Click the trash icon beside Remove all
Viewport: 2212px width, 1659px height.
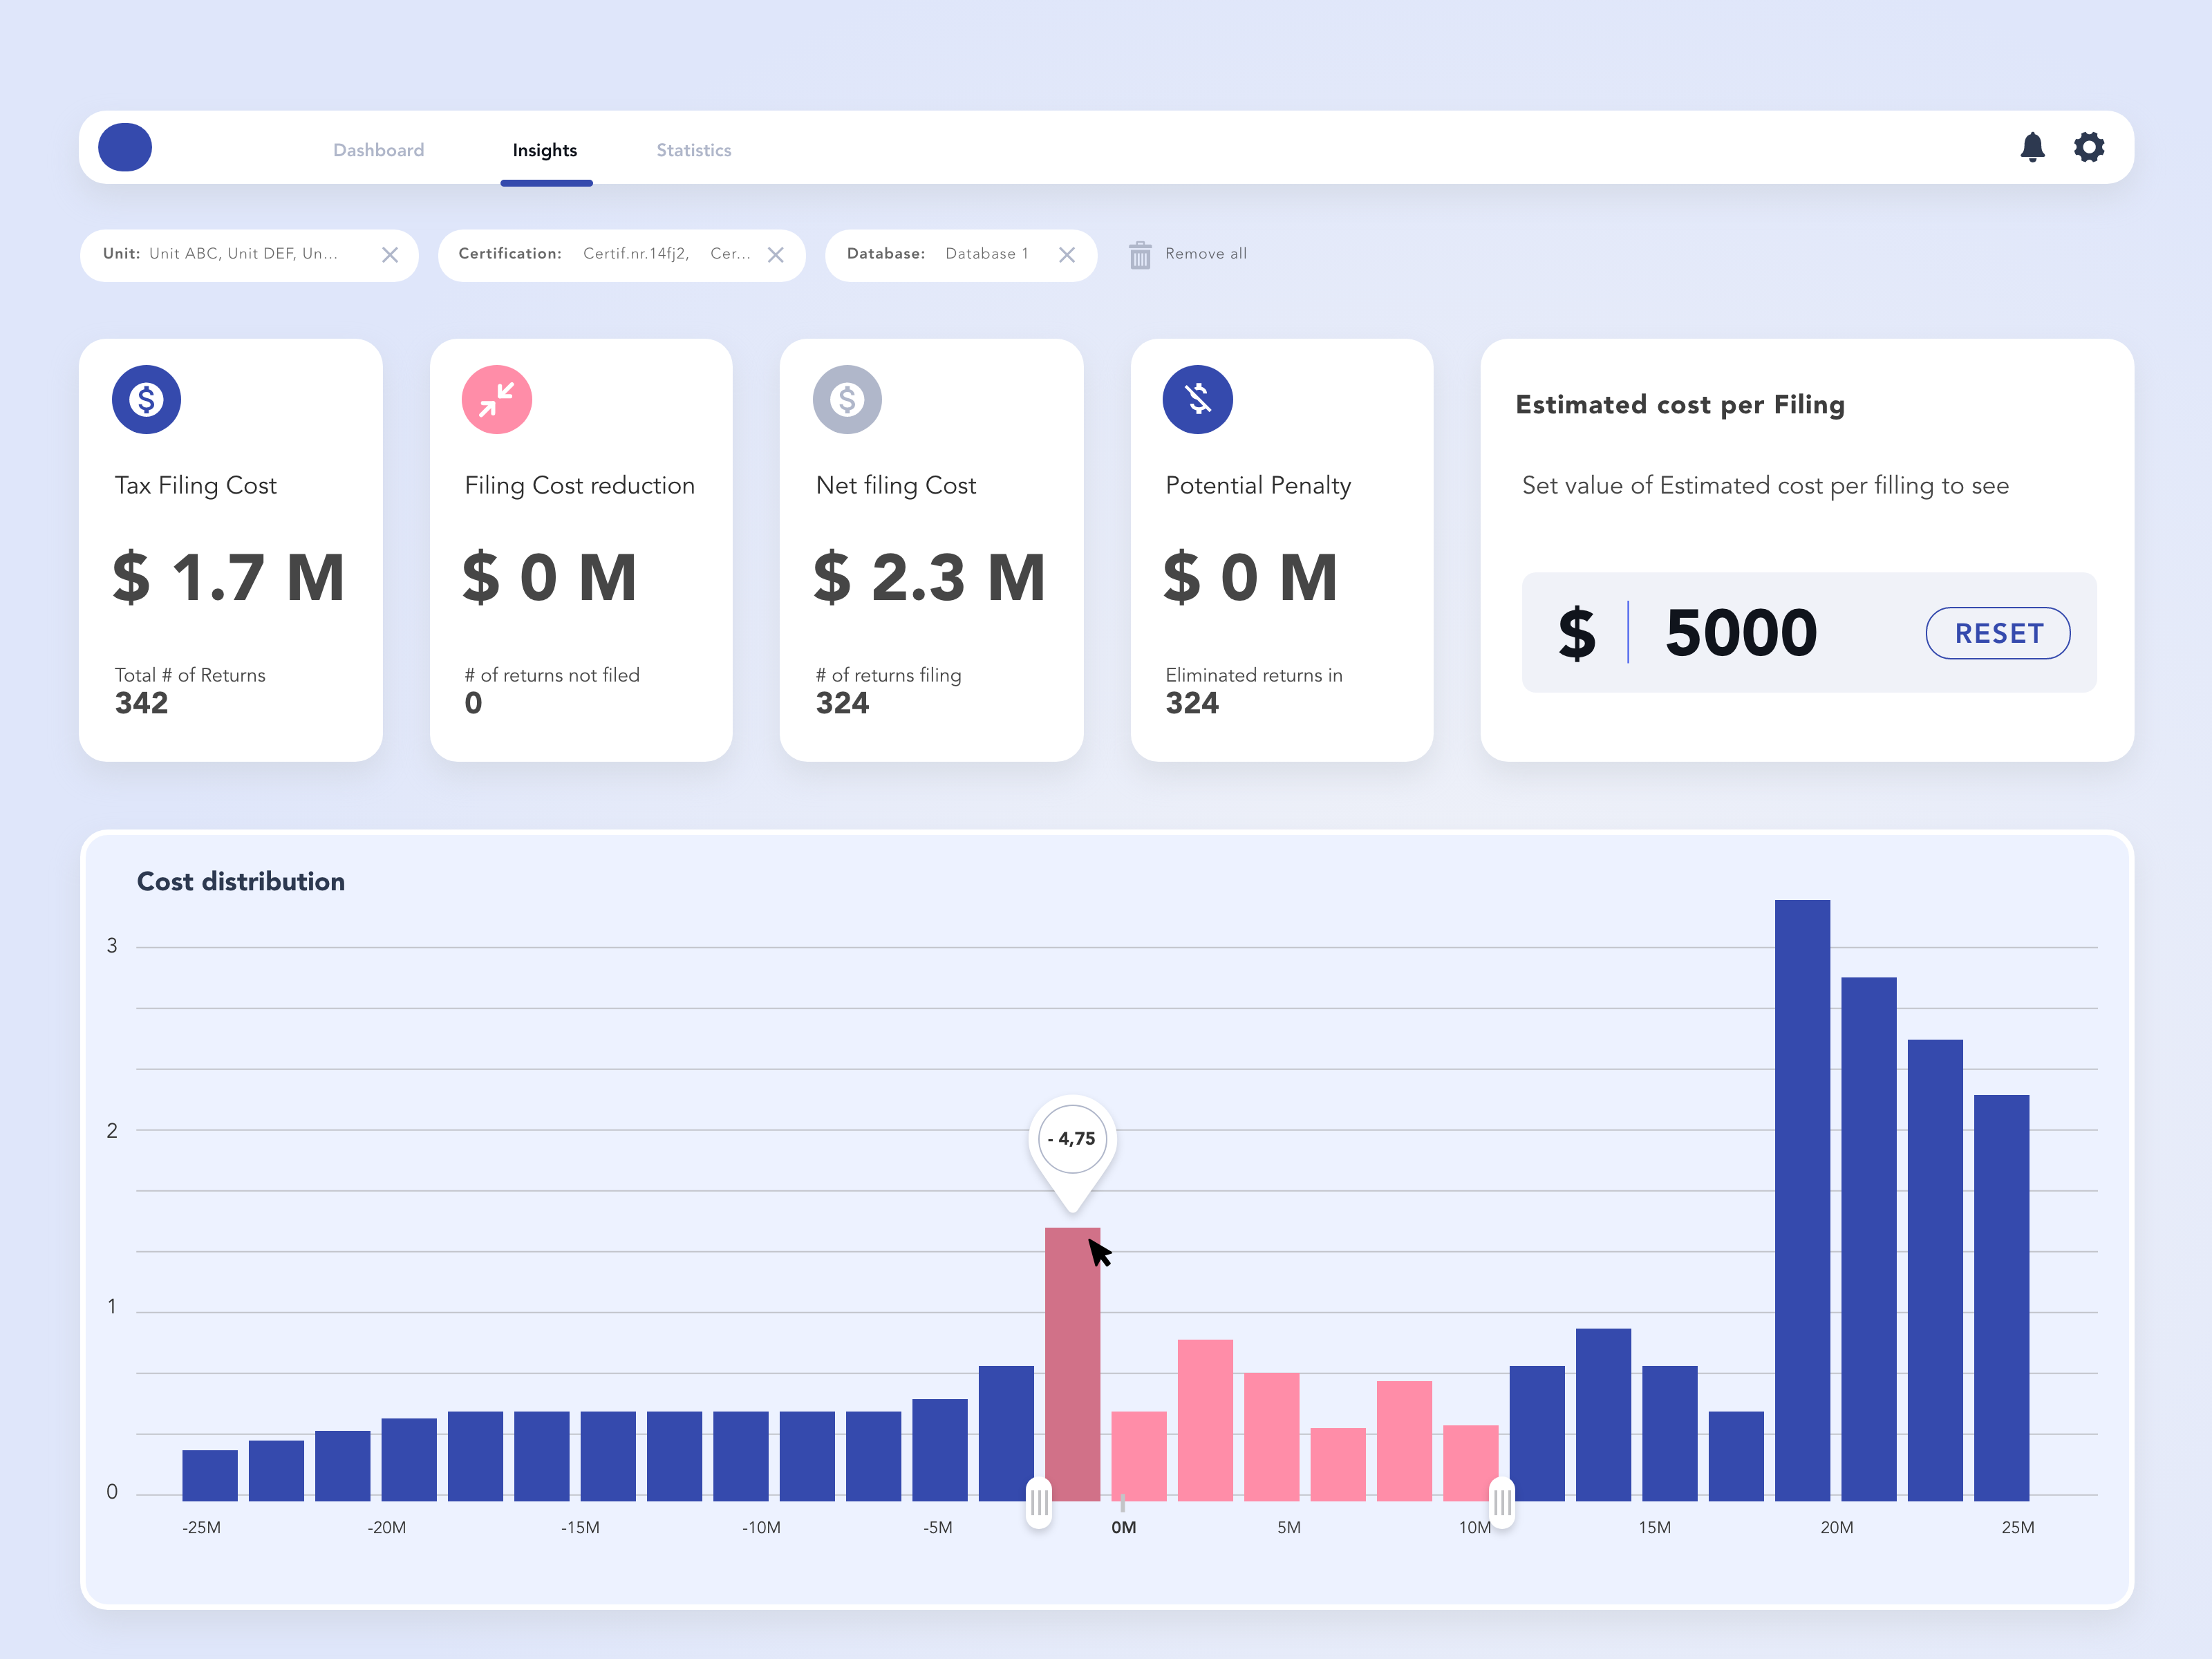coord(1140,254)
